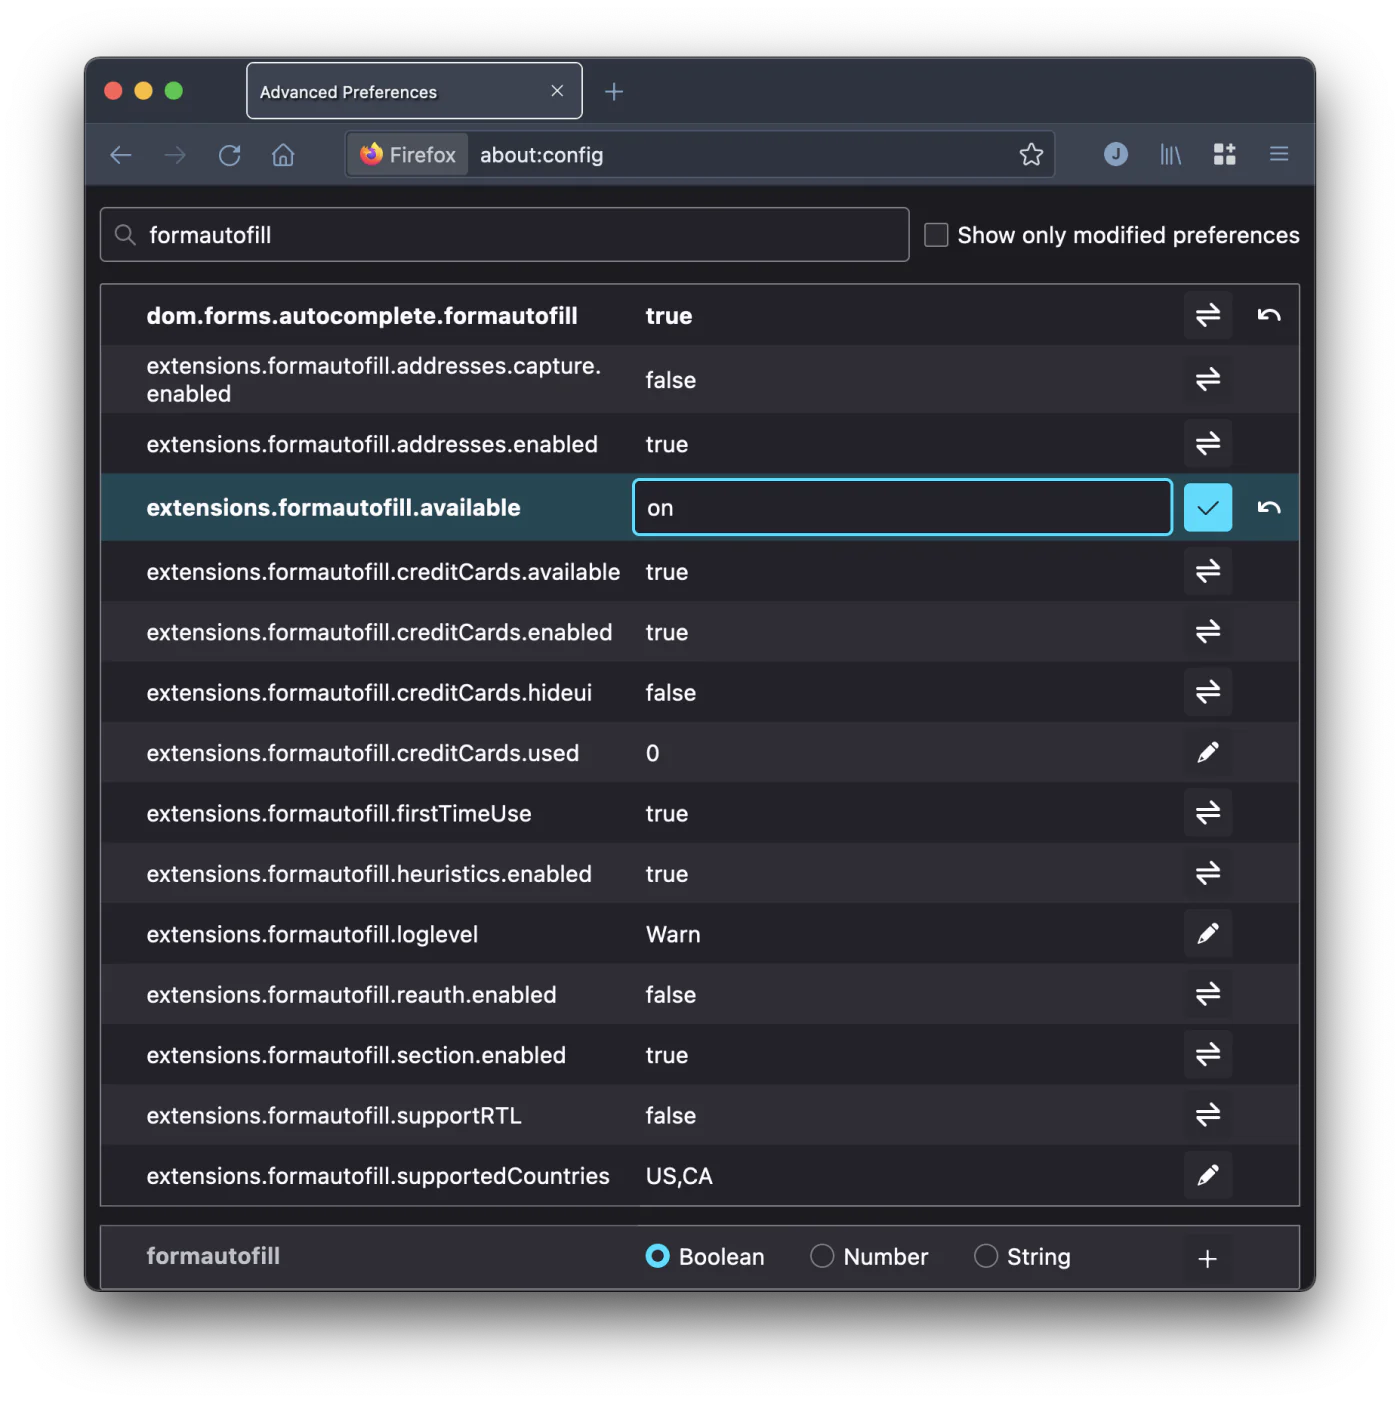Image resolution: width=1400 pixels, height=1403 pixels.
Task: Edit supportedCountries with pencil
Action: click(x=1208, y=1175)
